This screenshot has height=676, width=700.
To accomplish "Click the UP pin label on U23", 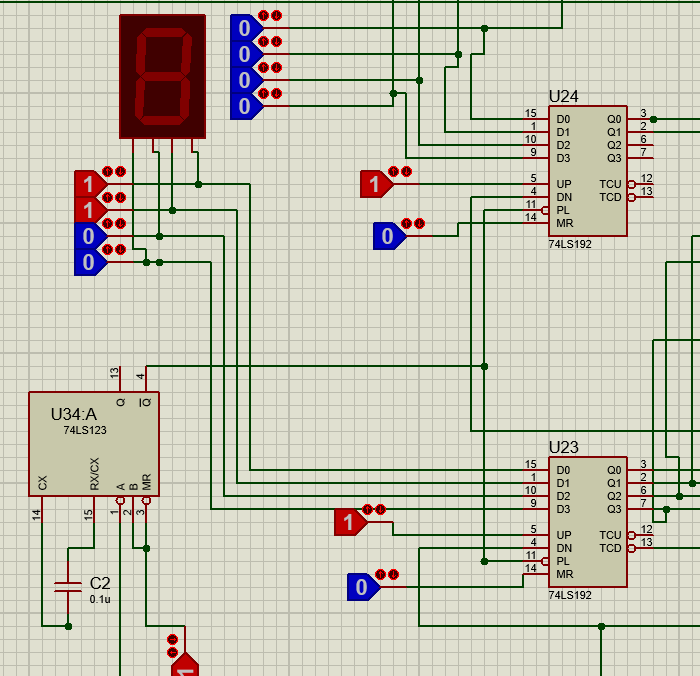I will [x=564, y=535].
